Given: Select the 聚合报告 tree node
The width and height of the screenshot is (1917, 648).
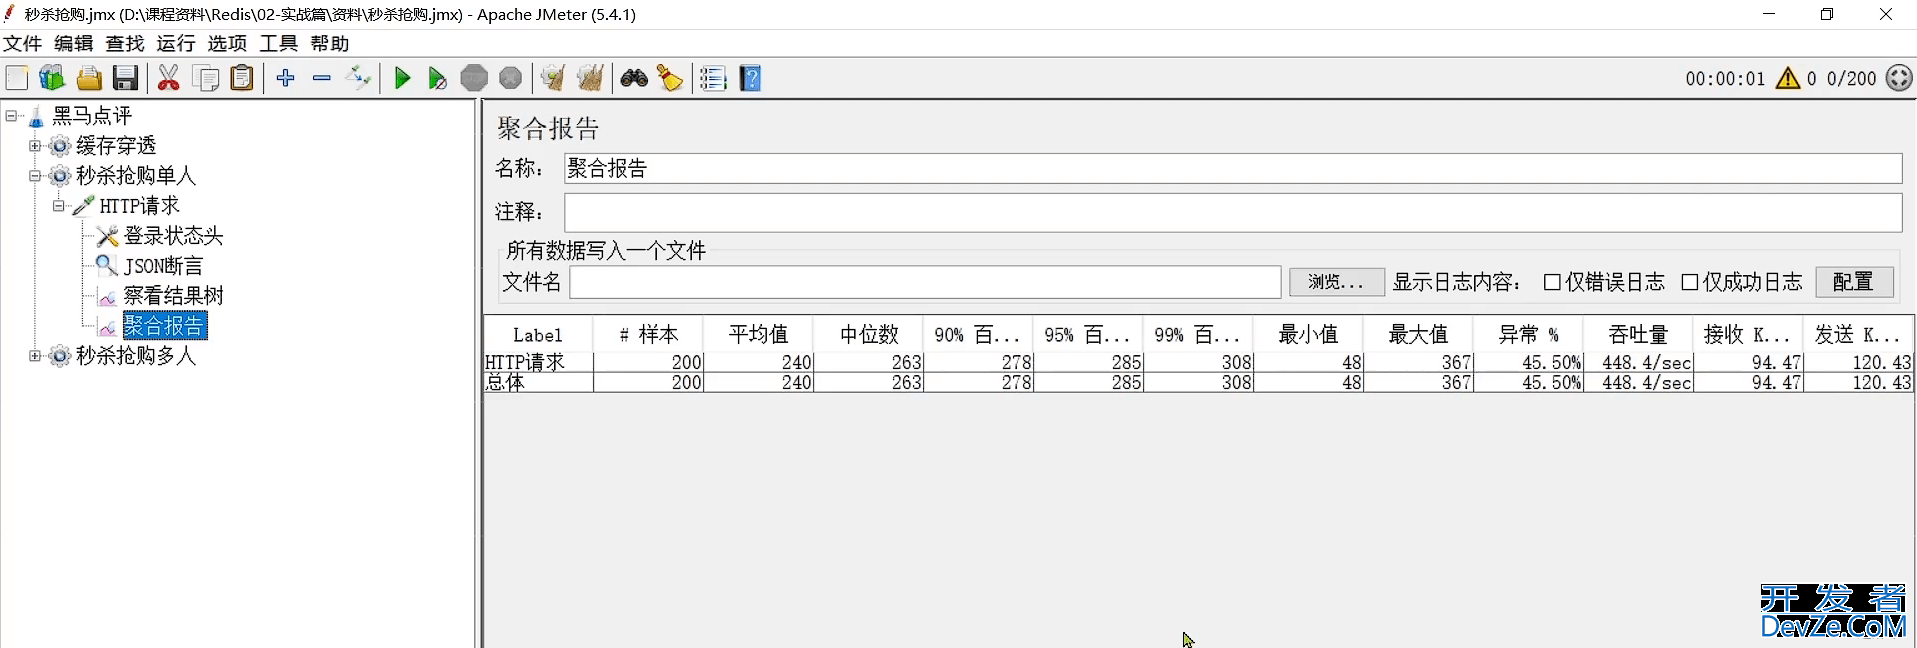Looking at the screenshot, I should [164, 326].
